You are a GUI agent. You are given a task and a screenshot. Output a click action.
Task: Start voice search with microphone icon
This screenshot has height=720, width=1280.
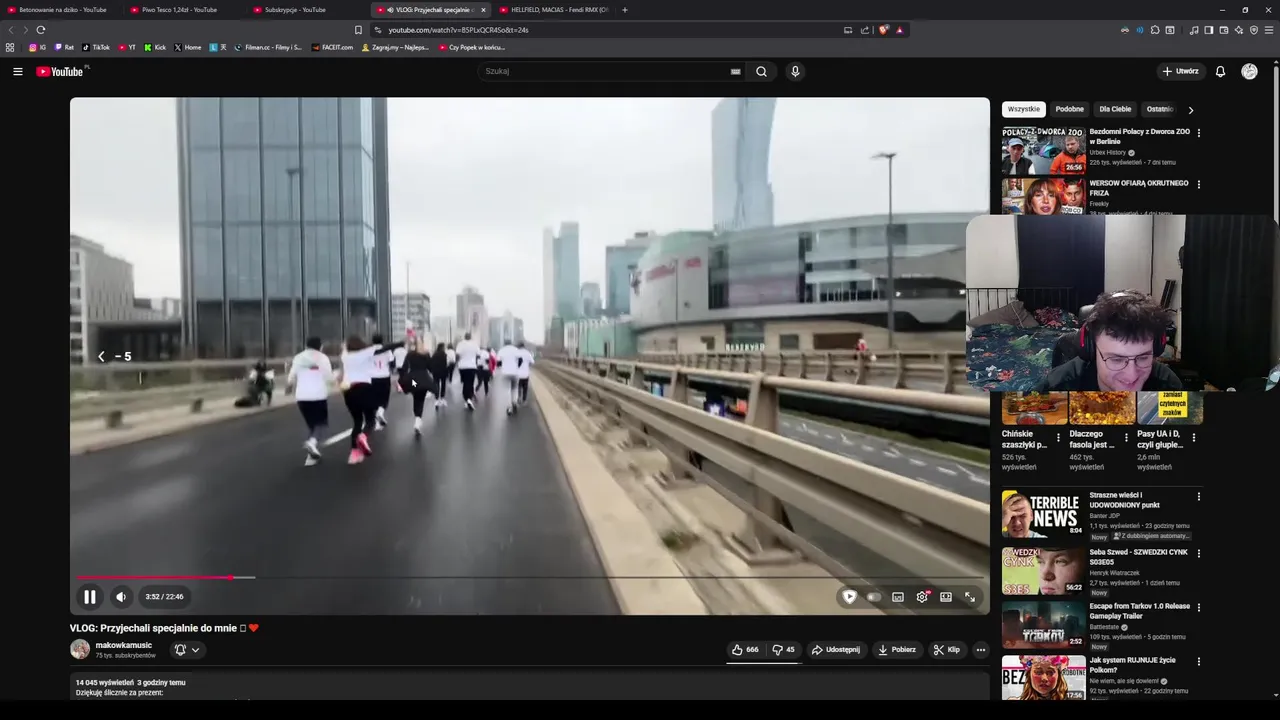[795, 71]
